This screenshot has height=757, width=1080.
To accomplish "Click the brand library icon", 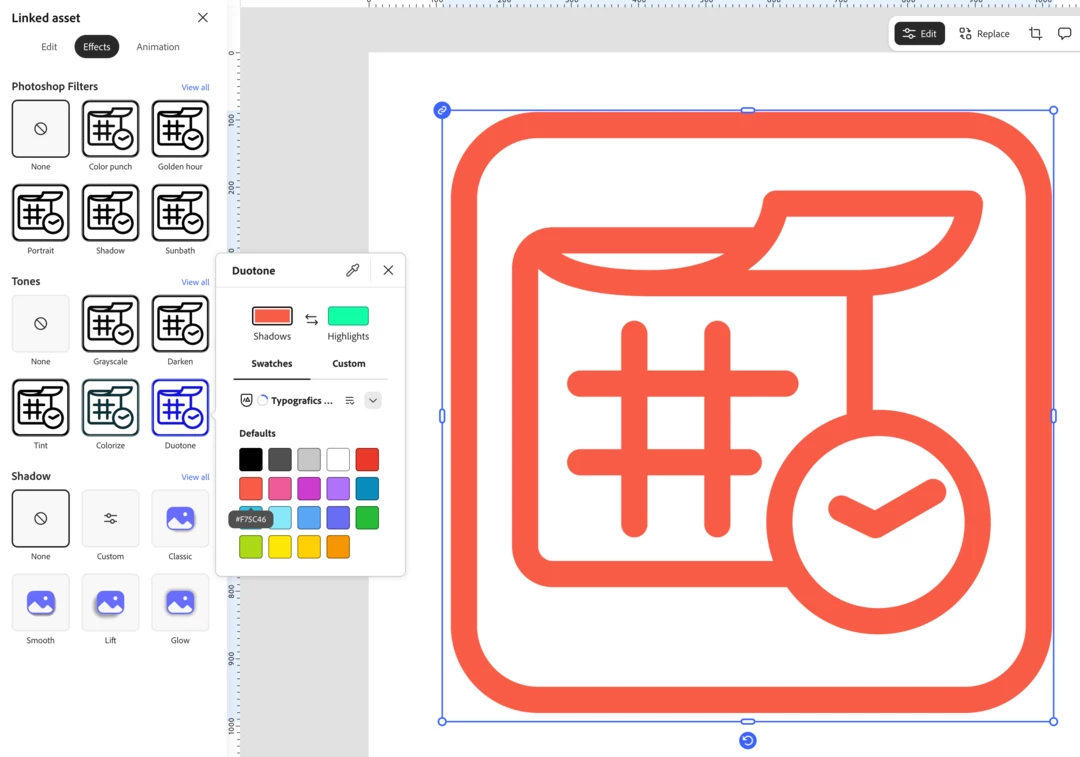I will pyautogui.click(x=246, y=400).
